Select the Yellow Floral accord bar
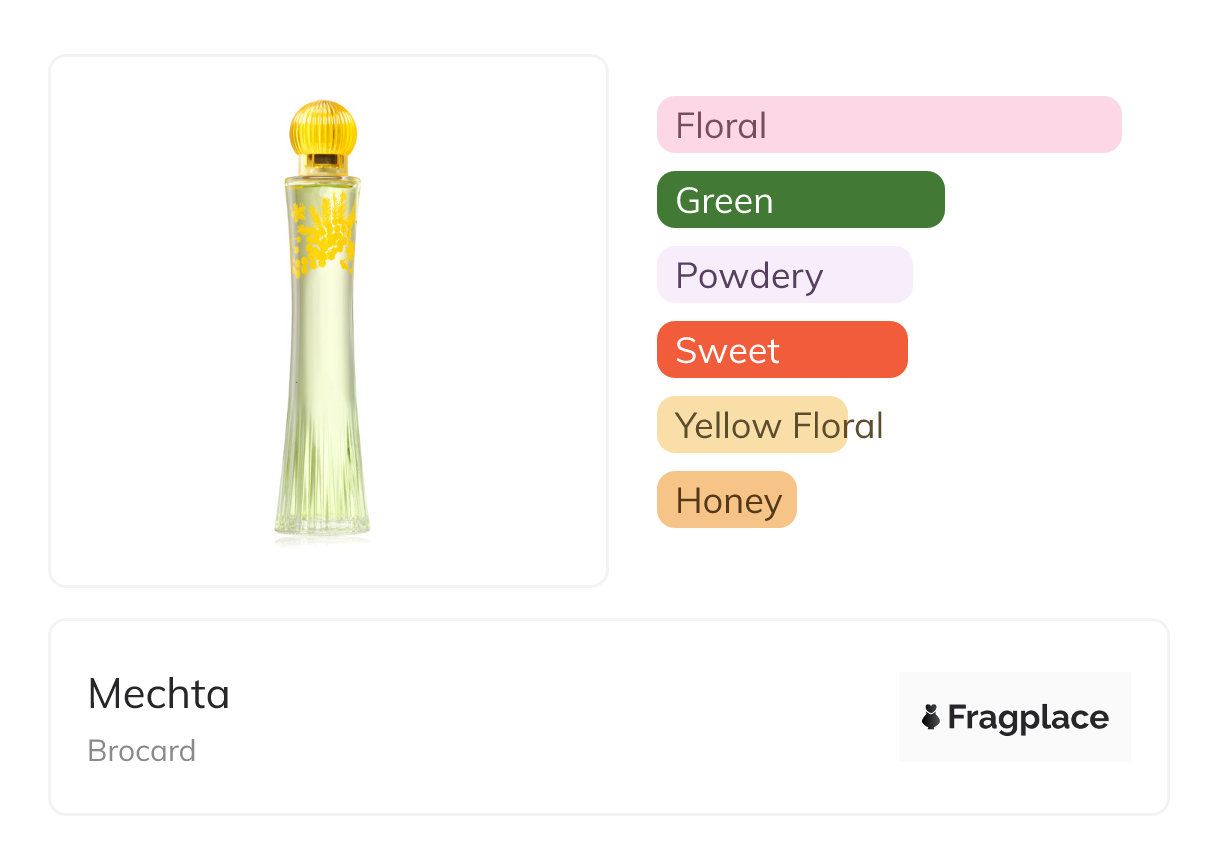This screenshot has width=1218, height=864. 751,425
